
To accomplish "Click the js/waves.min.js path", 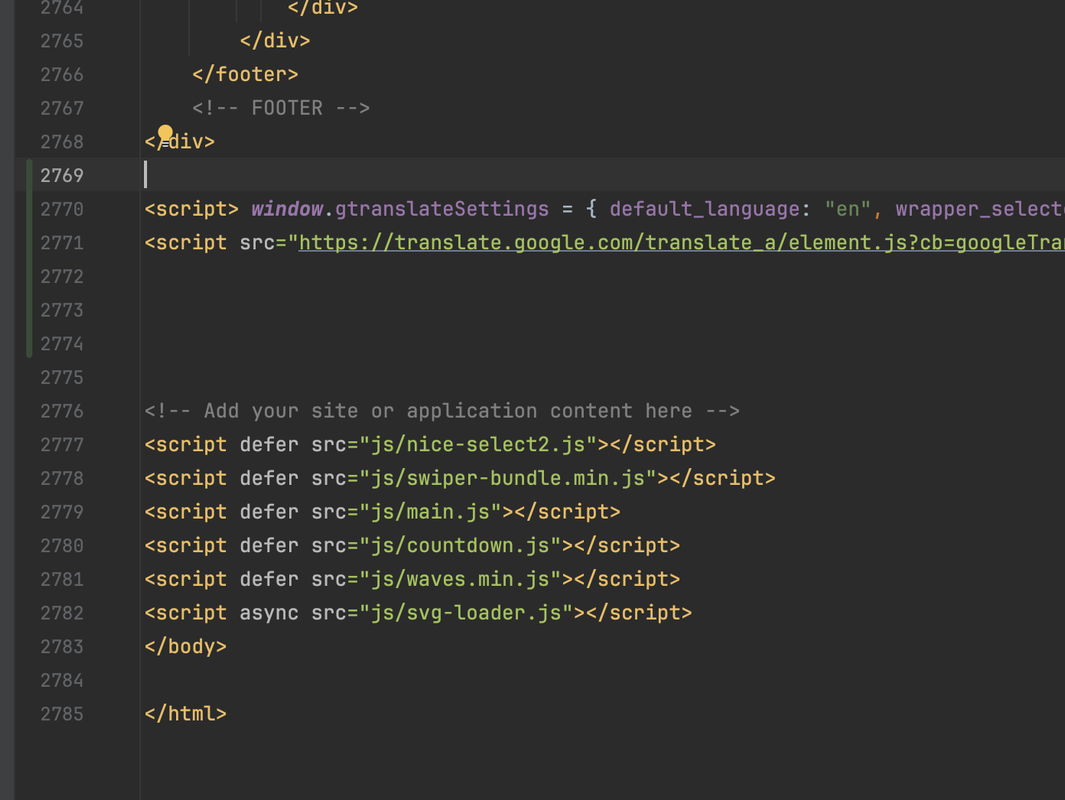I will 461,579.
